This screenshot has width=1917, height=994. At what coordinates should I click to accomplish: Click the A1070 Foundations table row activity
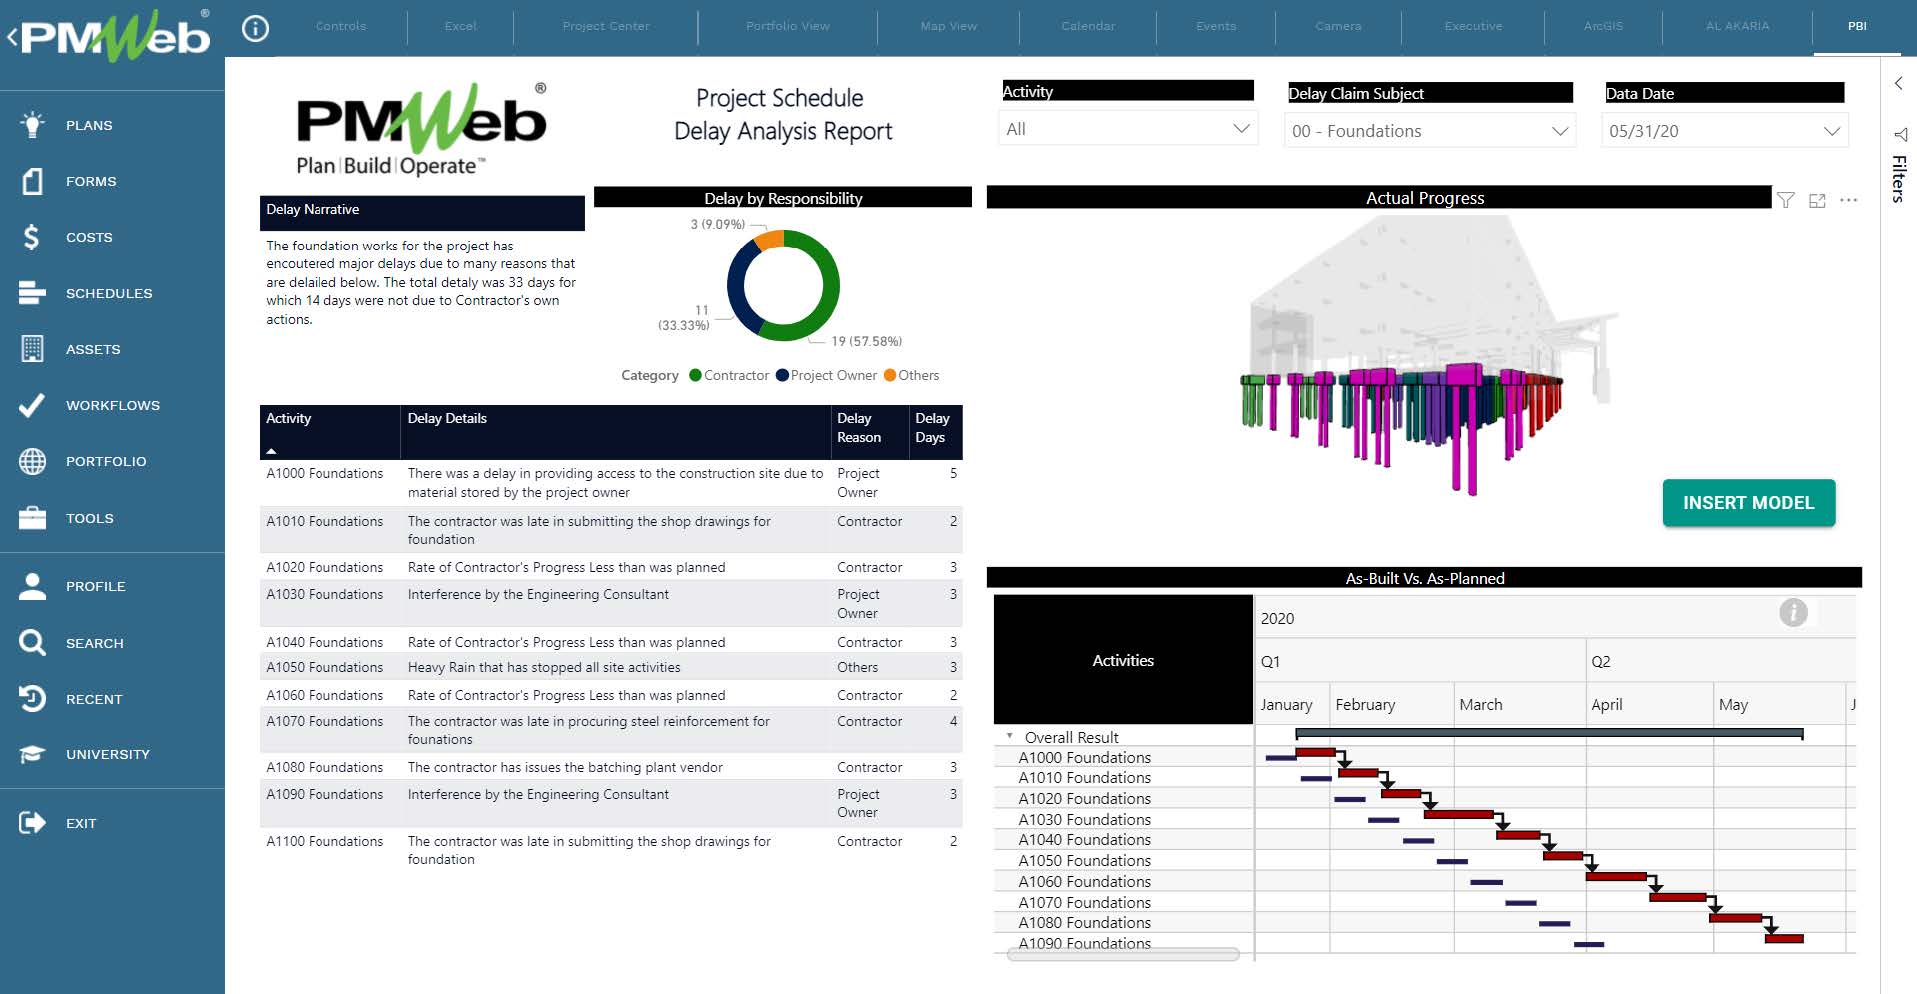(x=324, y=721)
